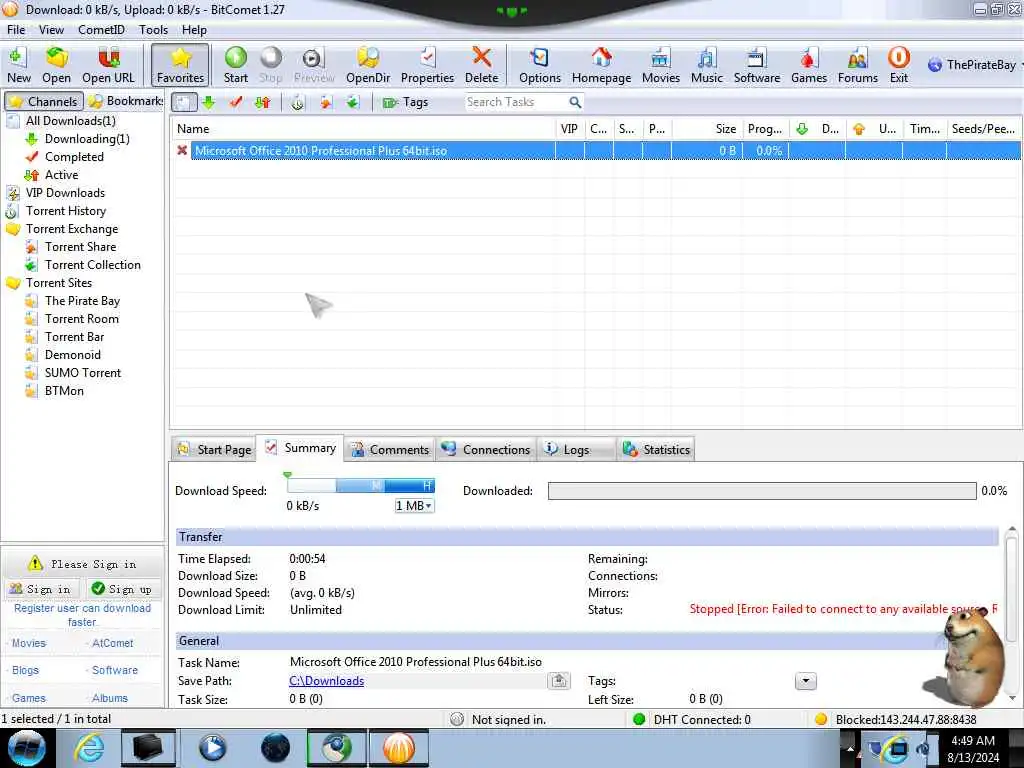
Task: Click the New task toolbar icon
Action: [x=18, y=65]
